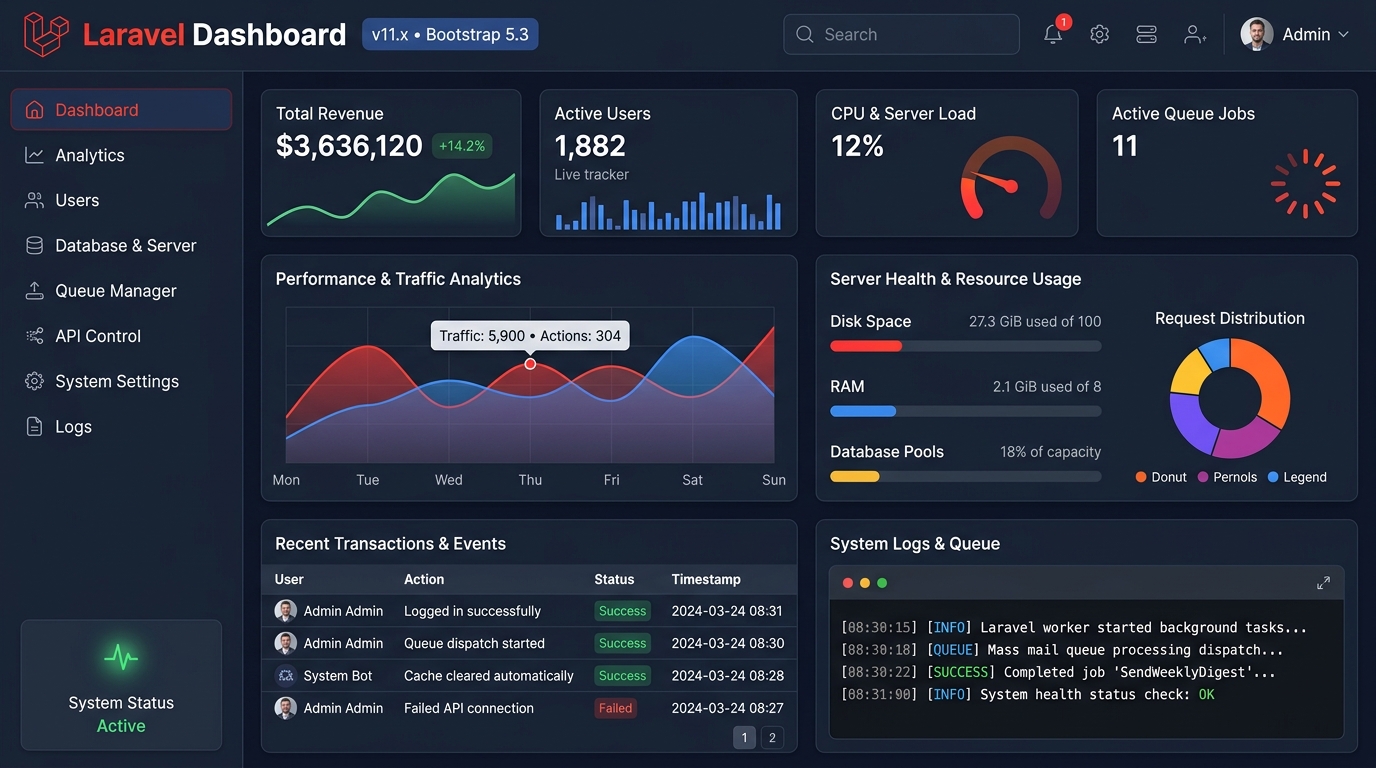1376x768 pixels.
Task: Click the queue jobs spinner icon
Action: 1305,184
